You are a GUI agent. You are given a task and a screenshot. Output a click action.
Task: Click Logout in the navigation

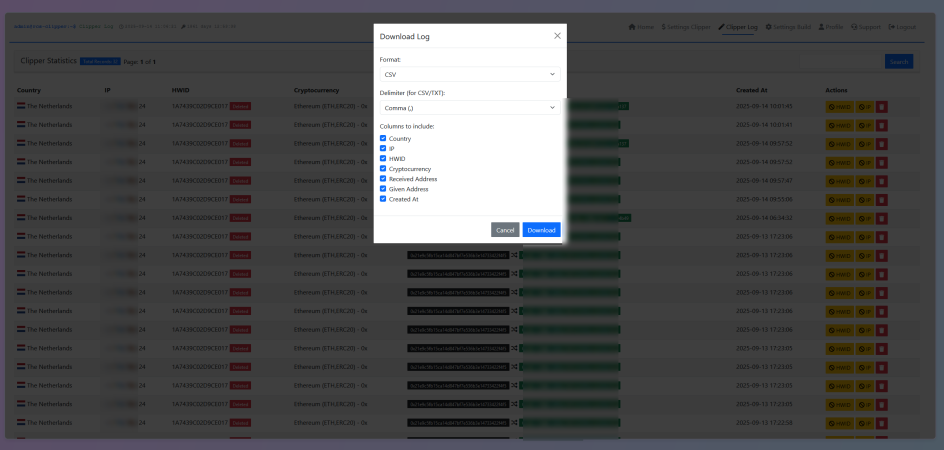tap(902, 27)
